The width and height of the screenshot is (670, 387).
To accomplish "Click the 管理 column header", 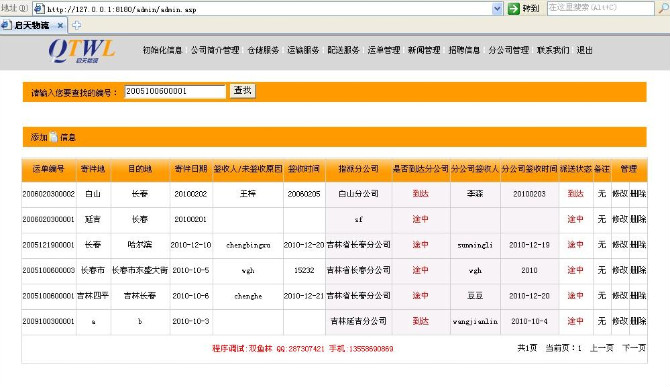I will point(629,169).
